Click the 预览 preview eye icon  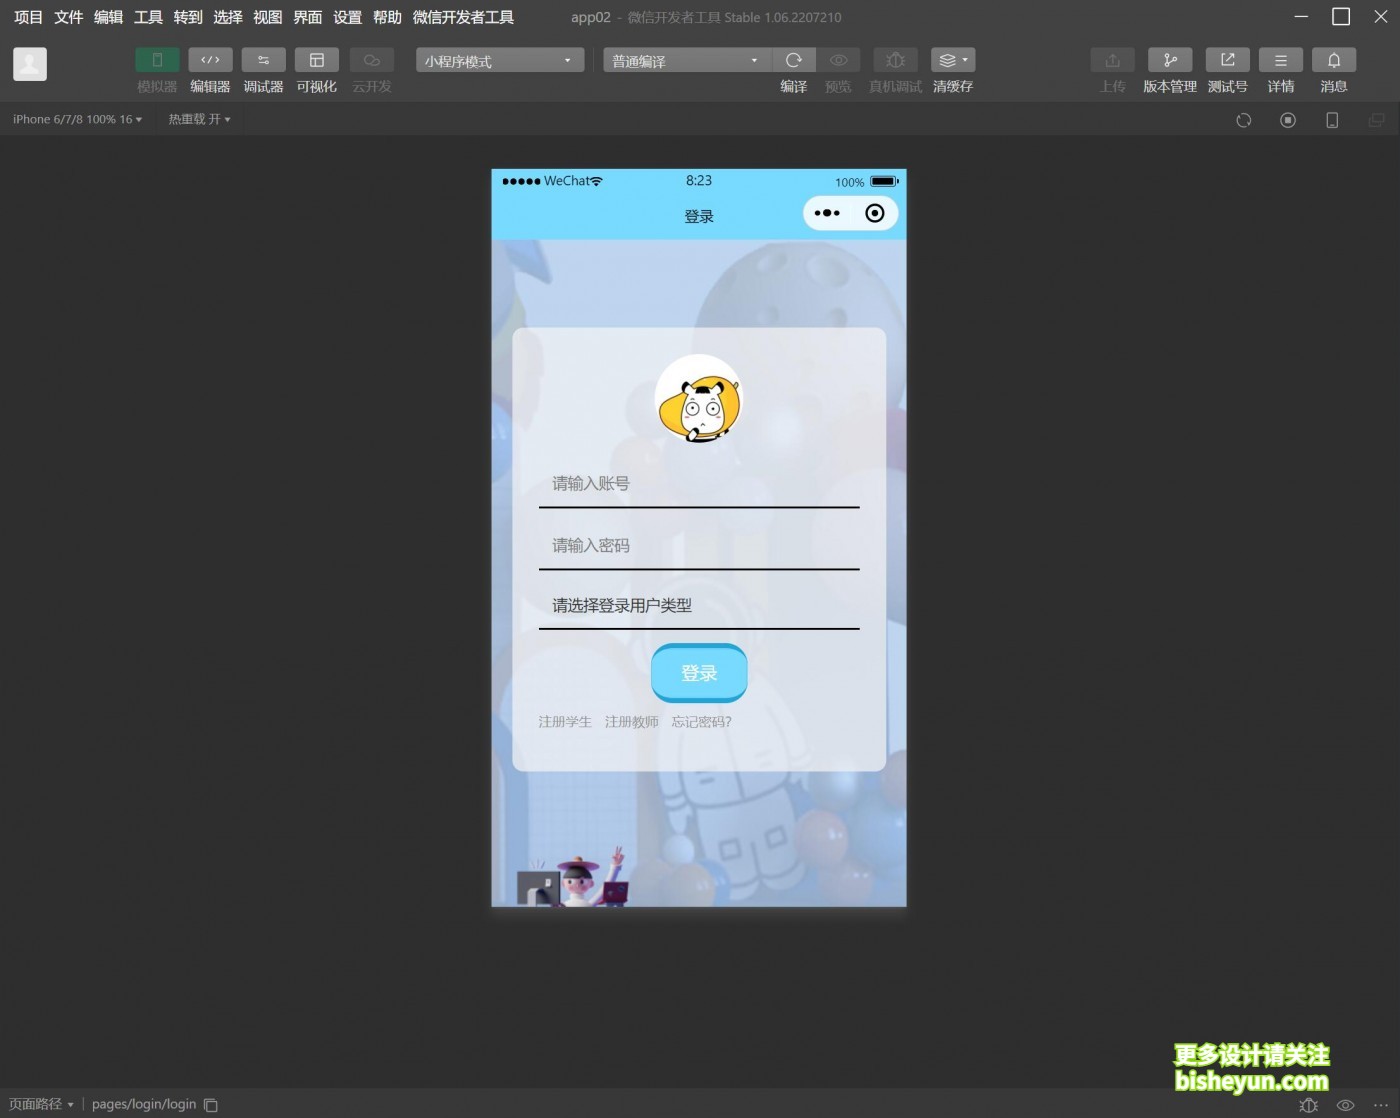click(x=838, y=60)
